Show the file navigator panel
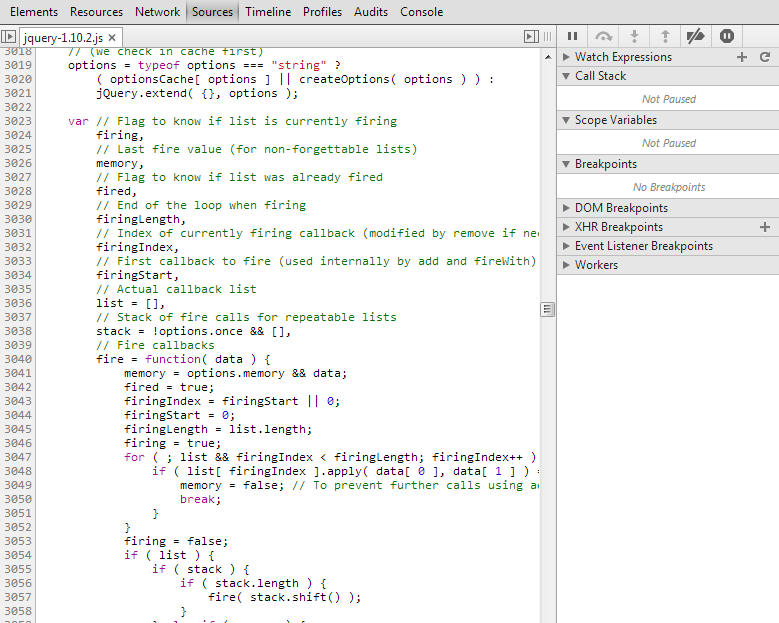Screen dimensions: 779x623 tap(8, 36)
